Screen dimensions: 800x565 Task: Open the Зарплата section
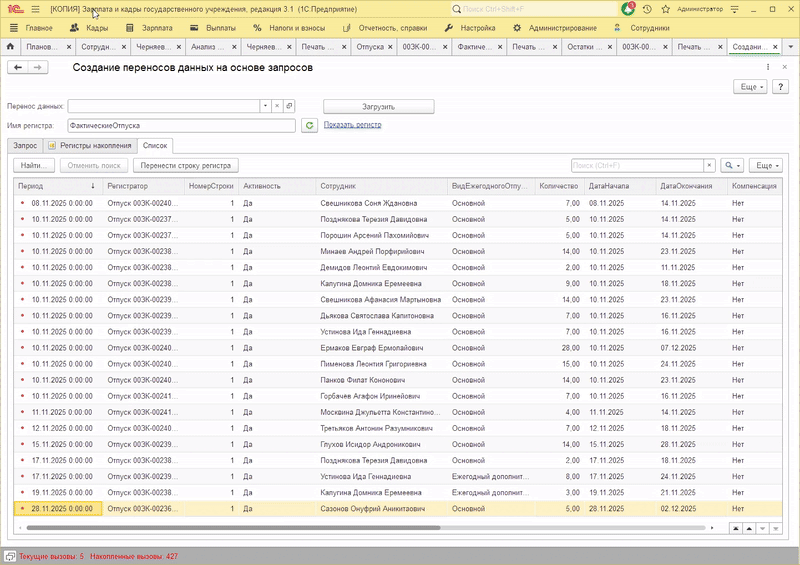click(149, 28)
